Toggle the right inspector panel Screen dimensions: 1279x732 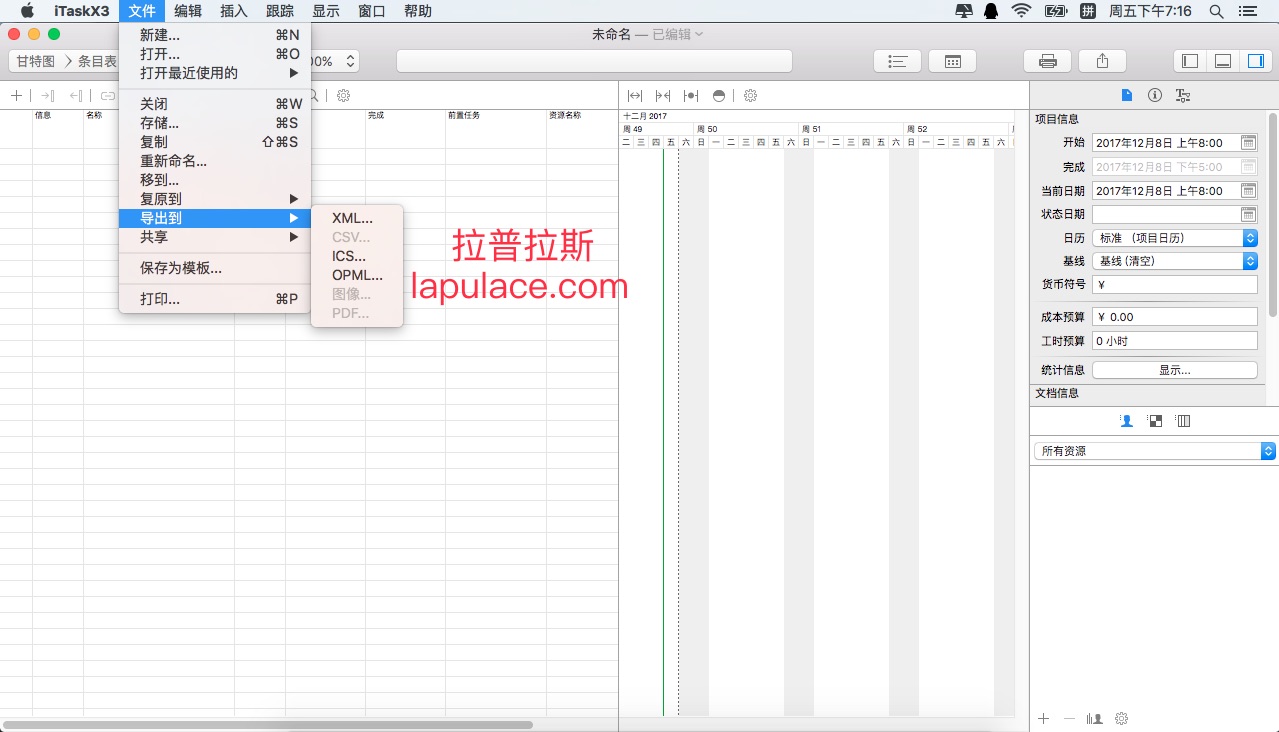pyautogui.click(x=1254, y=61)
